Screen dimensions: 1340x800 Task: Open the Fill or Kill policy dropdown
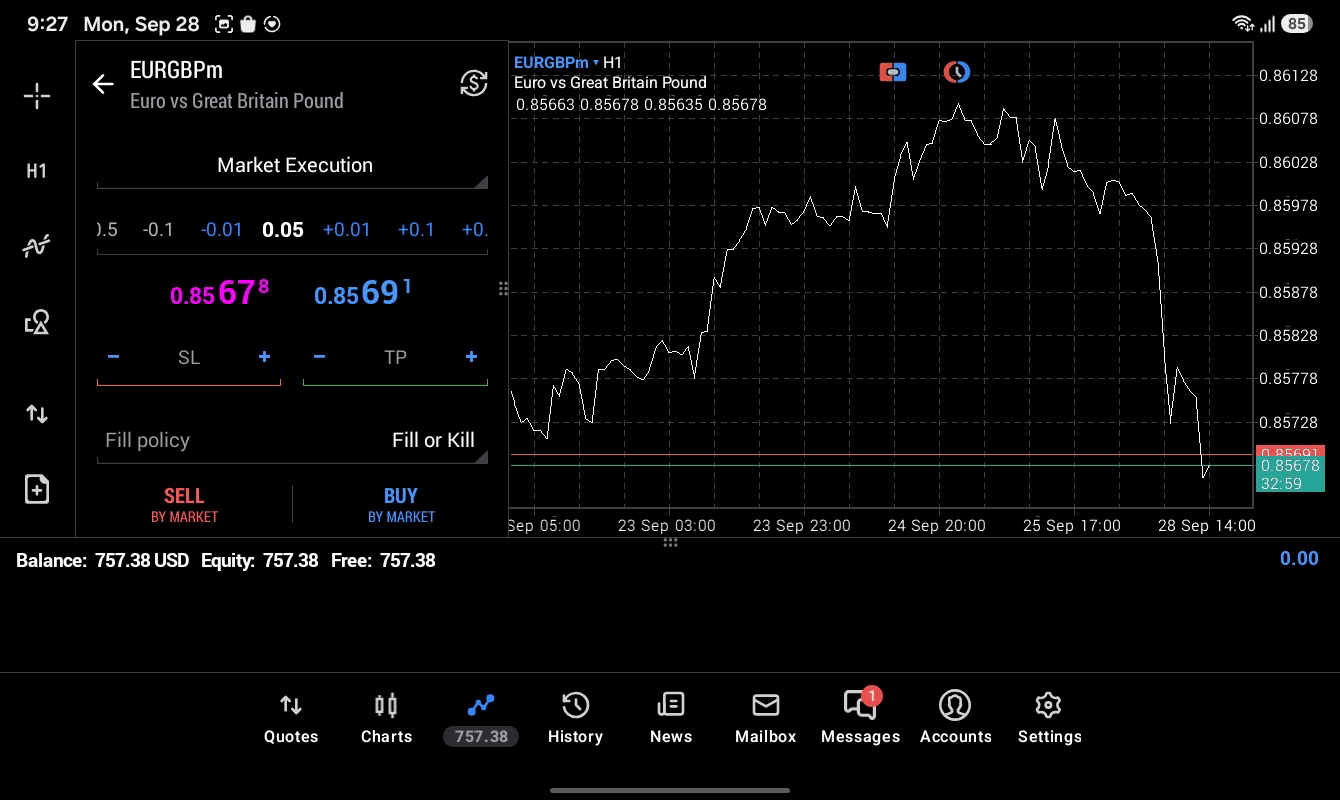coord(293,441)
